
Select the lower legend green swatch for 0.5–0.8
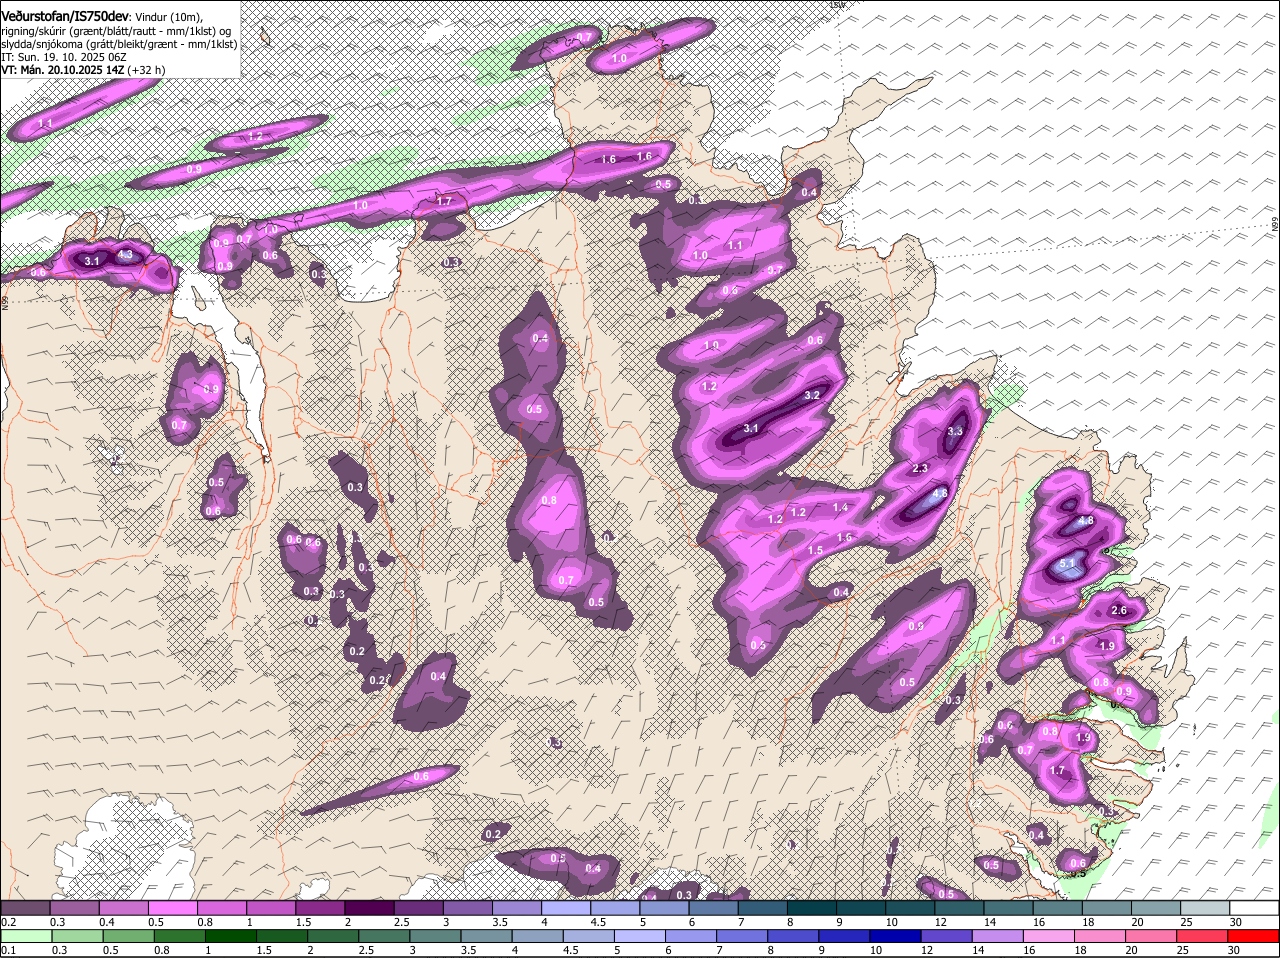[x=130, y=936]
